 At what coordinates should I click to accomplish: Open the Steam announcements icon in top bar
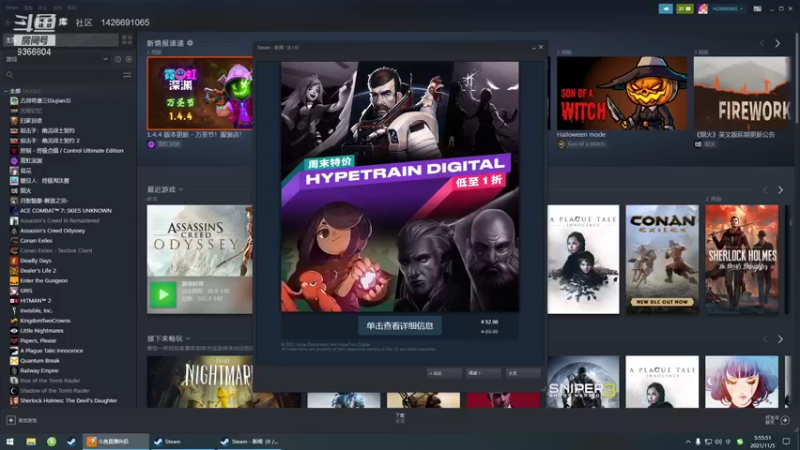pyautogui.click(x=665, y=9)
